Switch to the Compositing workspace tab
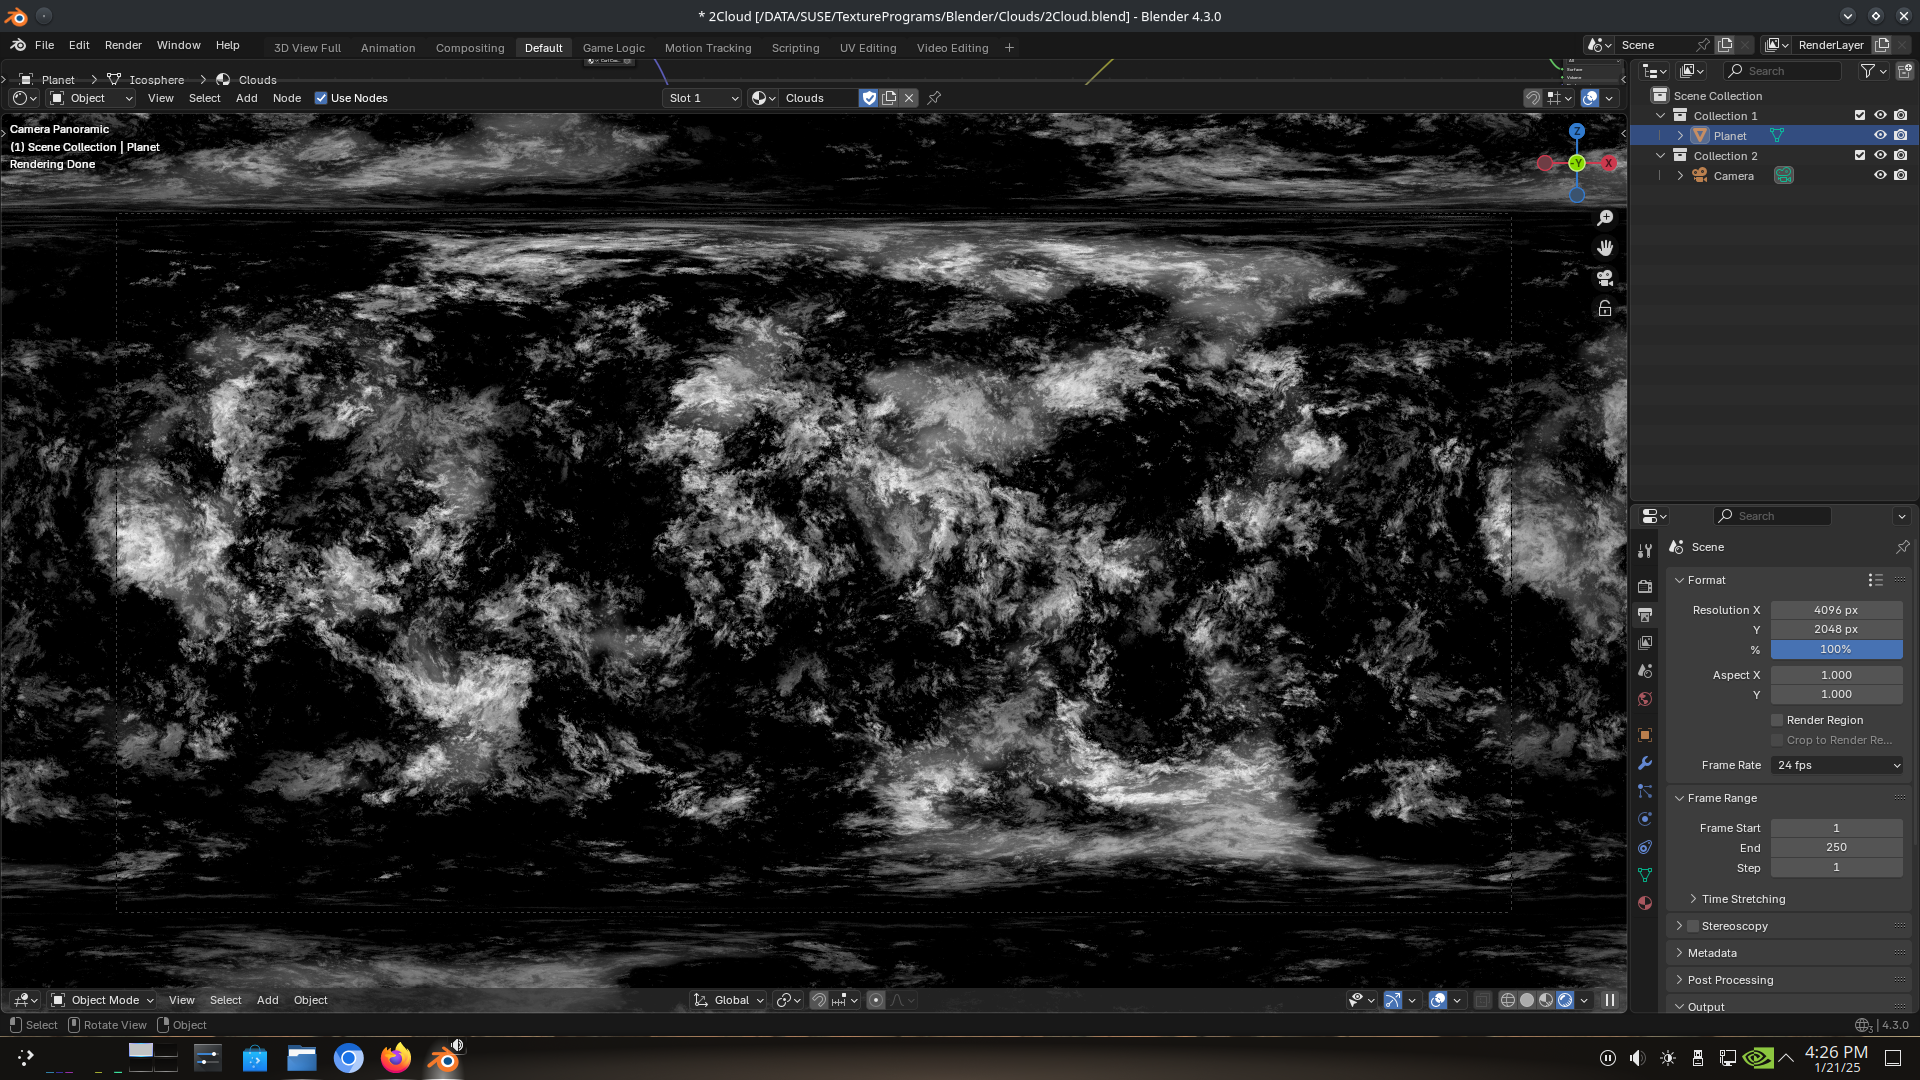Viewport: 1920px width, 1080px height. point(470,48)
